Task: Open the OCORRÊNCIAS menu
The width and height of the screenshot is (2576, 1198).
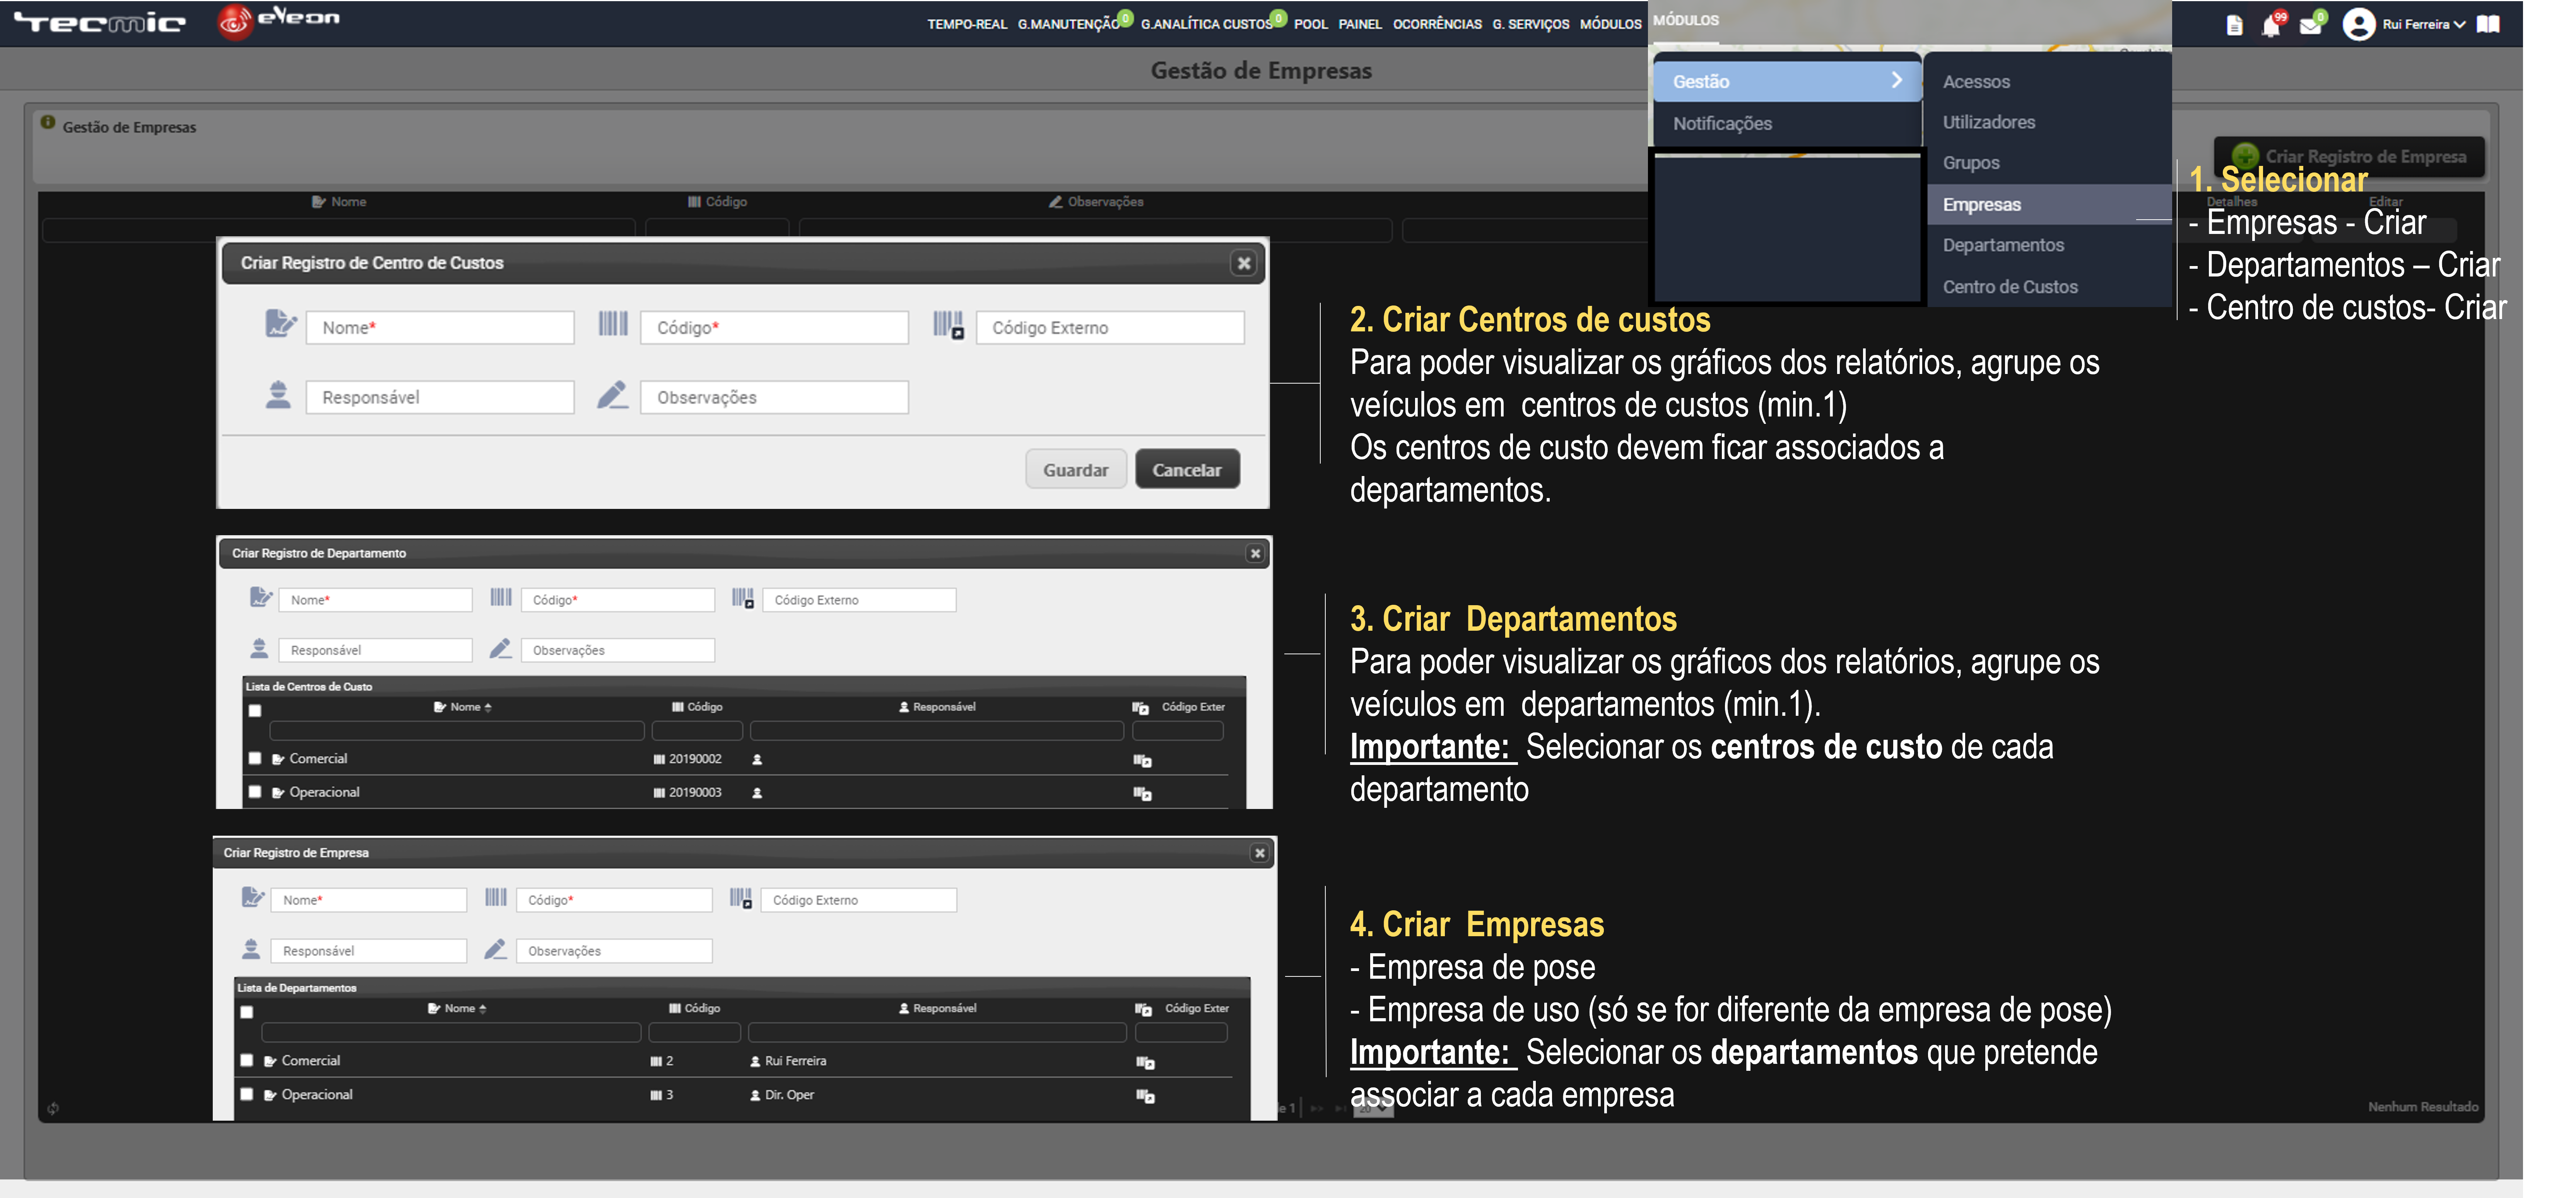Action: [1437, 24]
